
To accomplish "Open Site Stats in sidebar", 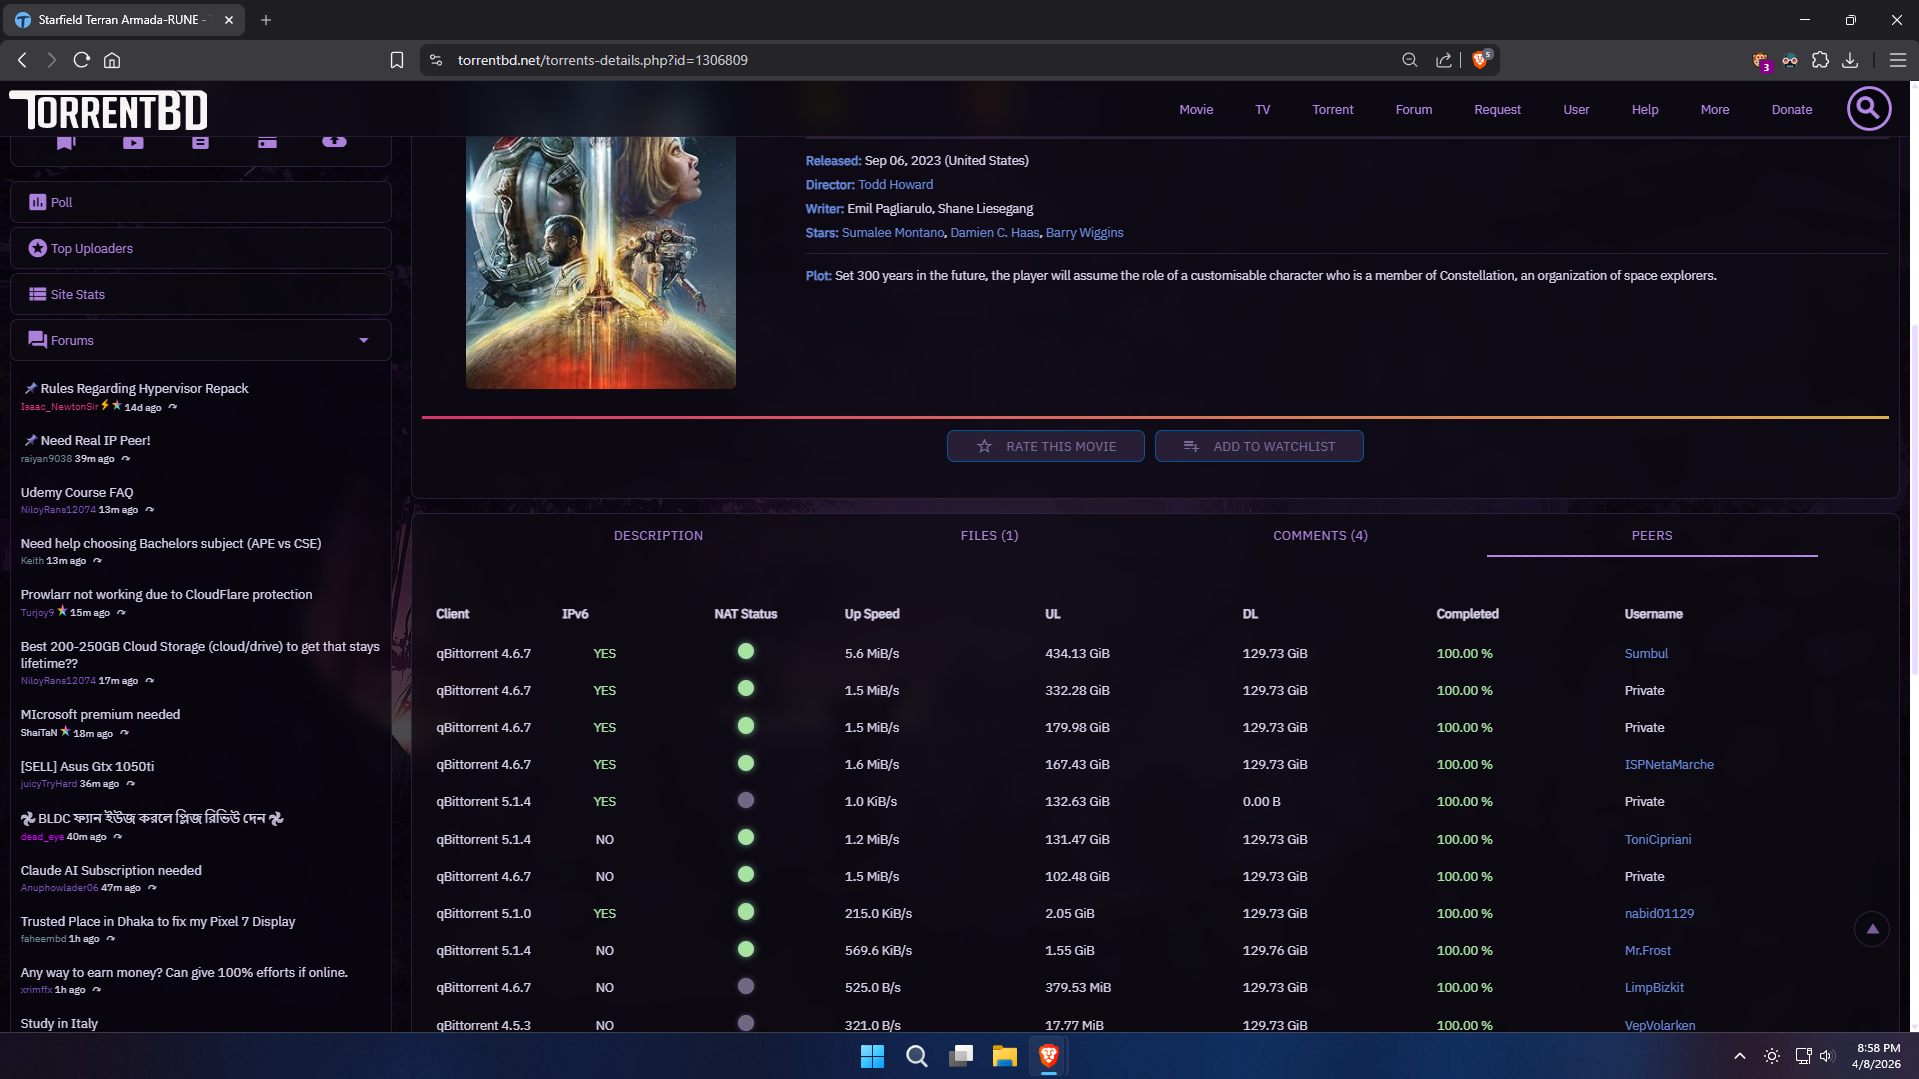I will 200,294.
